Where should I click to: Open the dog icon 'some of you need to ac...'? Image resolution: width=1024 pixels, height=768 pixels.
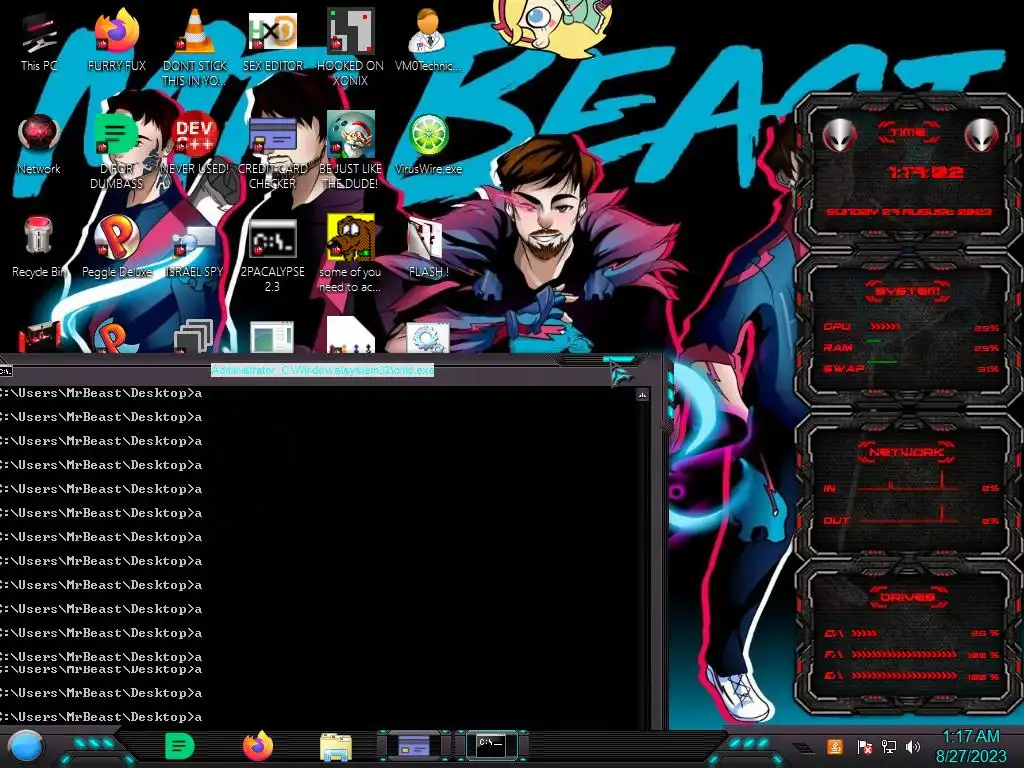coord(350,253)
